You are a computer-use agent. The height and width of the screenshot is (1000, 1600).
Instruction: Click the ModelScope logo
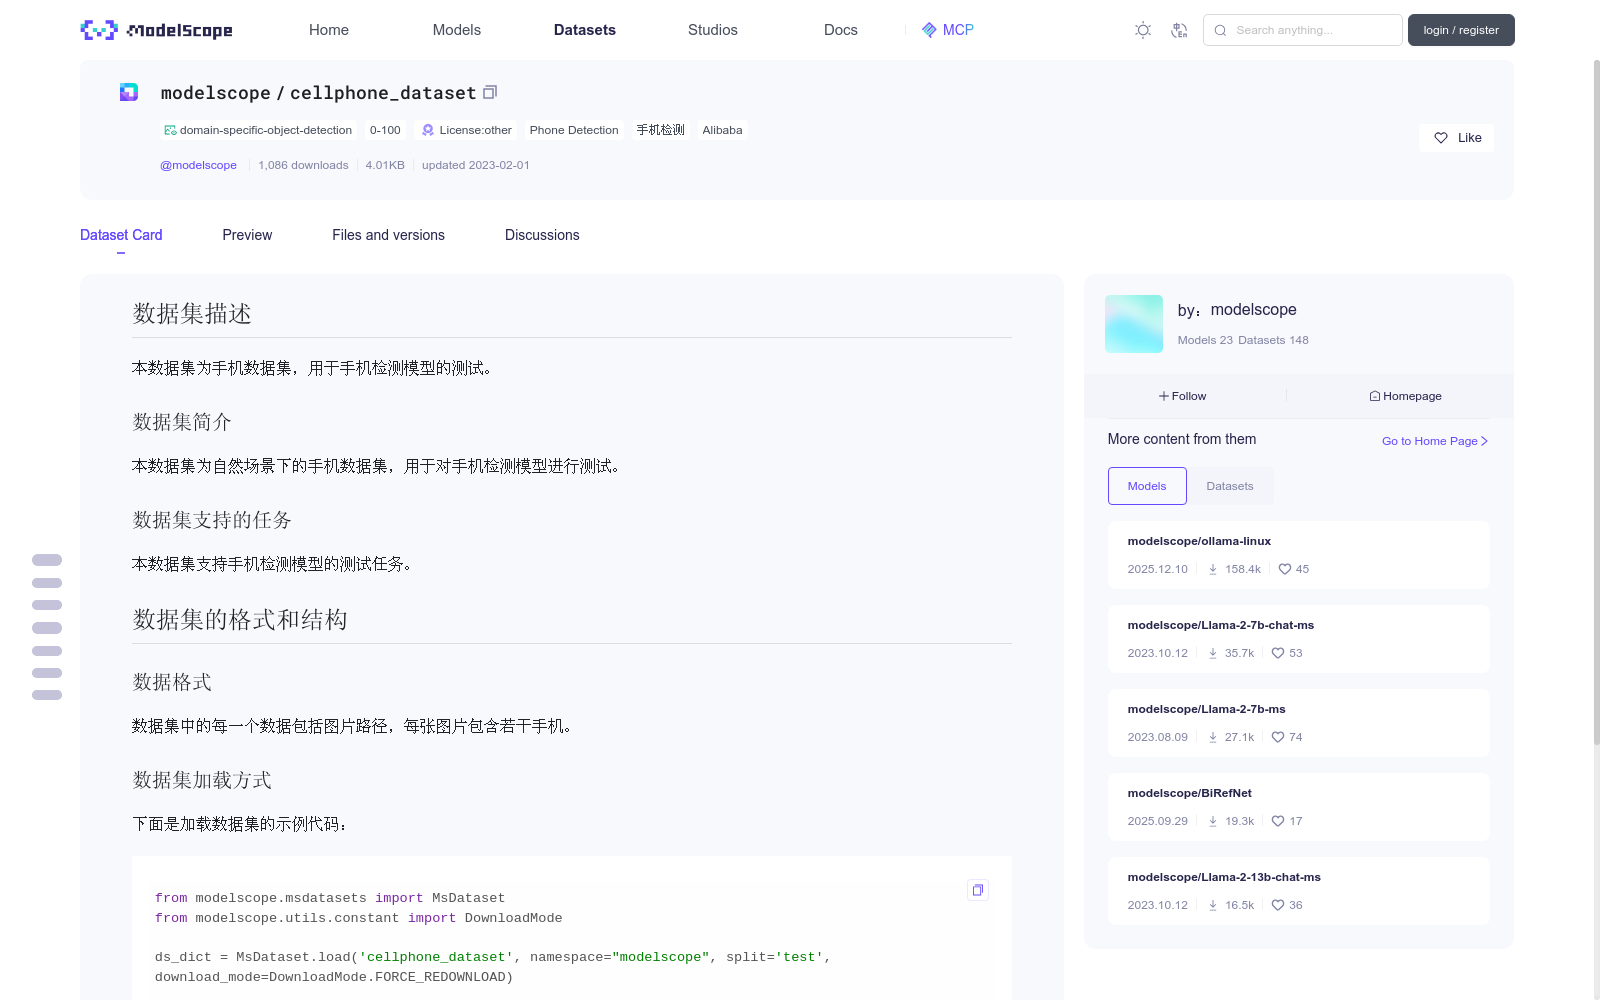pos(156,30)
